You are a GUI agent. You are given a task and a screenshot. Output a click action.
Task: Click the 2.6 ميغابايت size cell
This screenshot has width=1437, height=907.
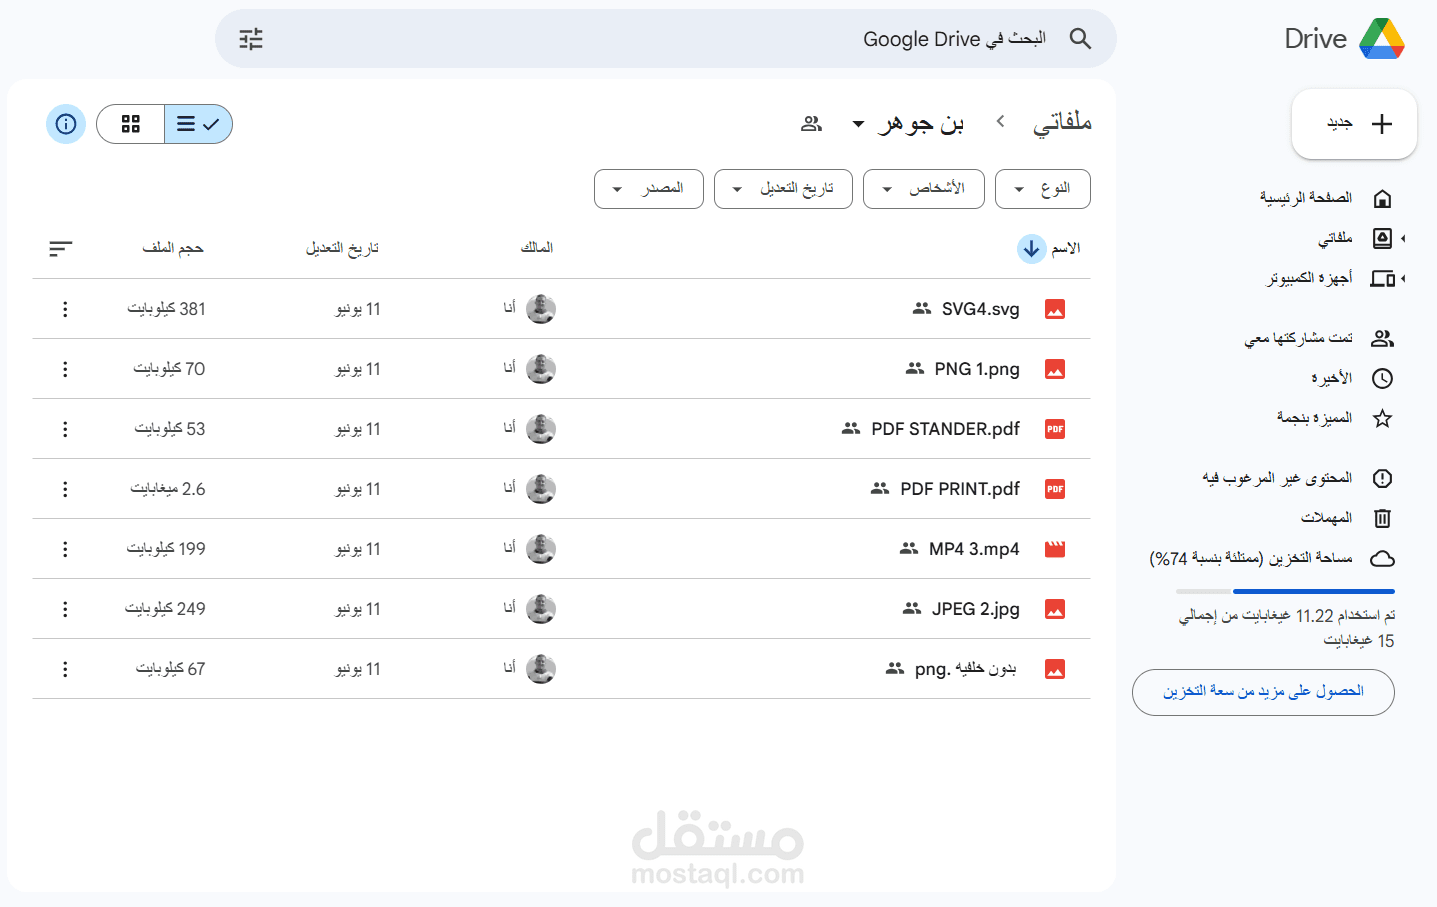coord(168,489)
